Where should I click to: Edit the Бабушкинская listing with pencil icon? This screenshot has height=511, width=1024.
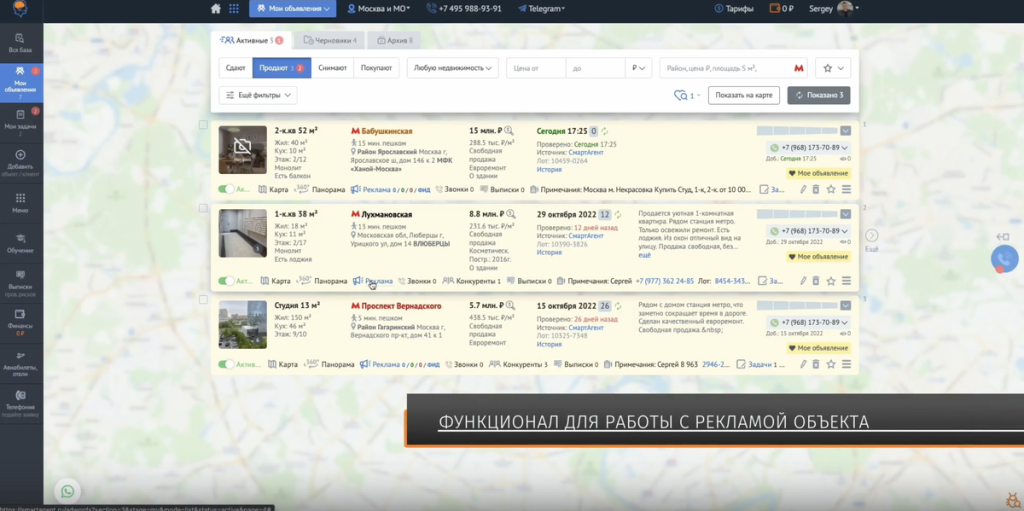804,190
